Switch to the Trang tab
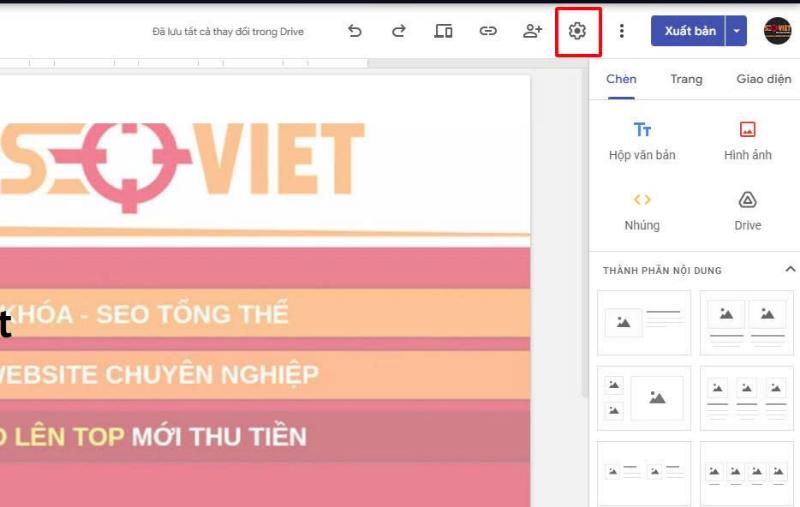The image size is (800, 507). point(686,79)
